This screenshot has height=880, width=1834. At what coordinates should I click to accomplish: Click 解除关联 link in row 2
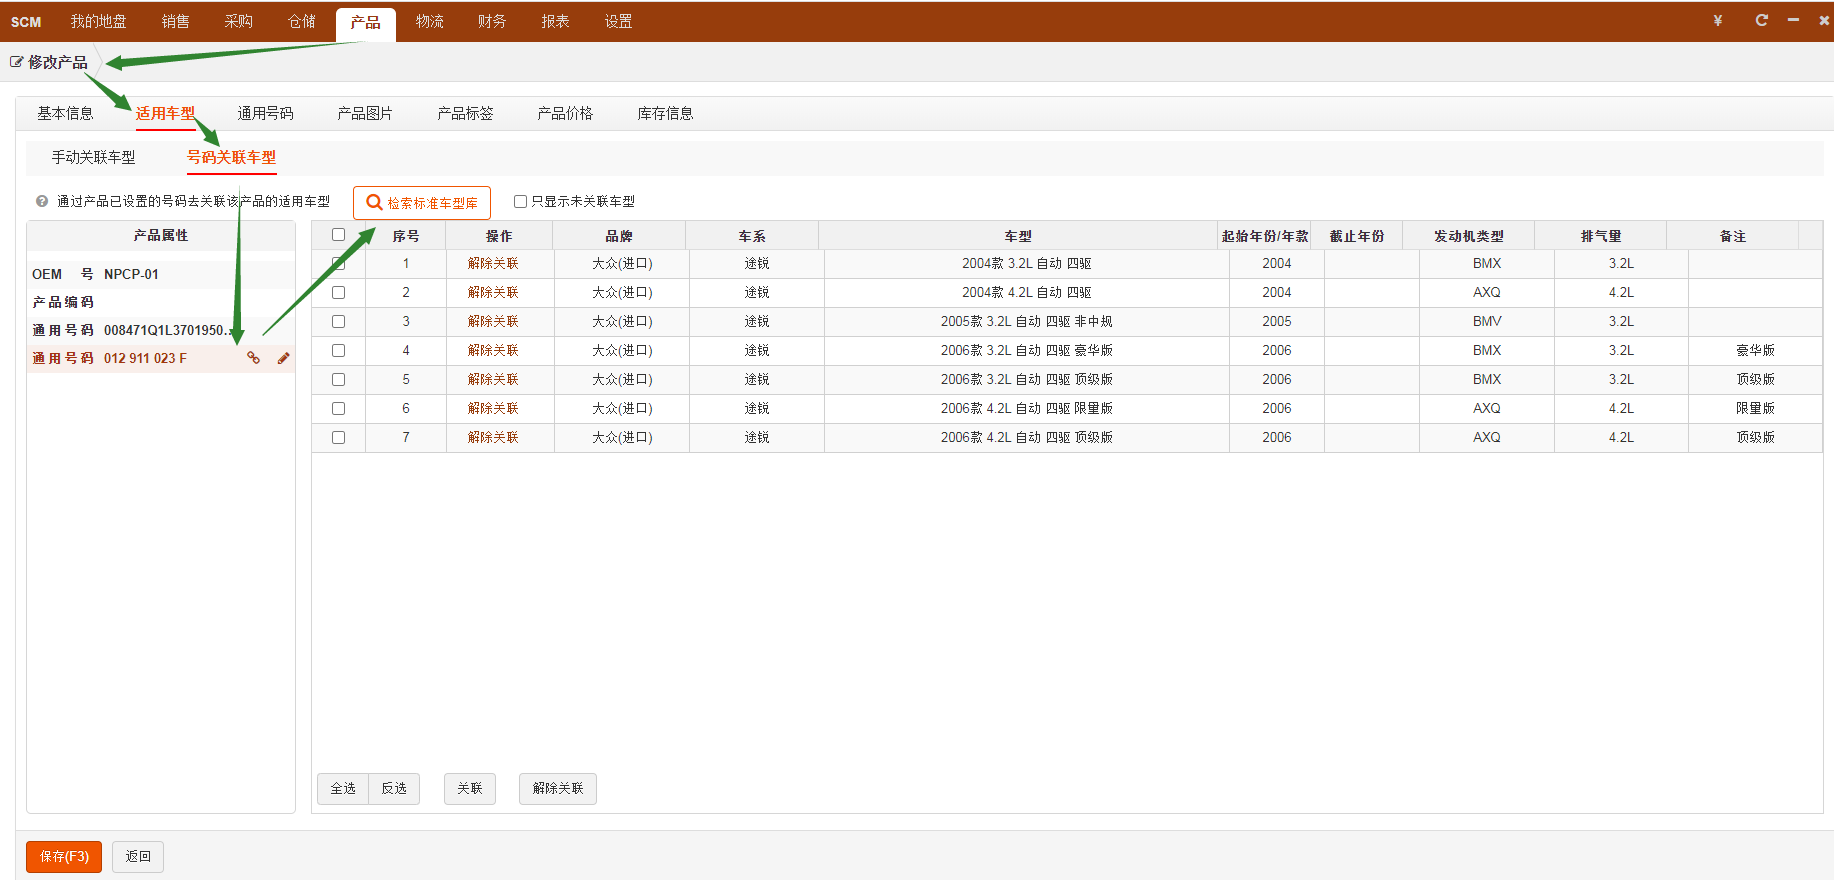(493, 293)
